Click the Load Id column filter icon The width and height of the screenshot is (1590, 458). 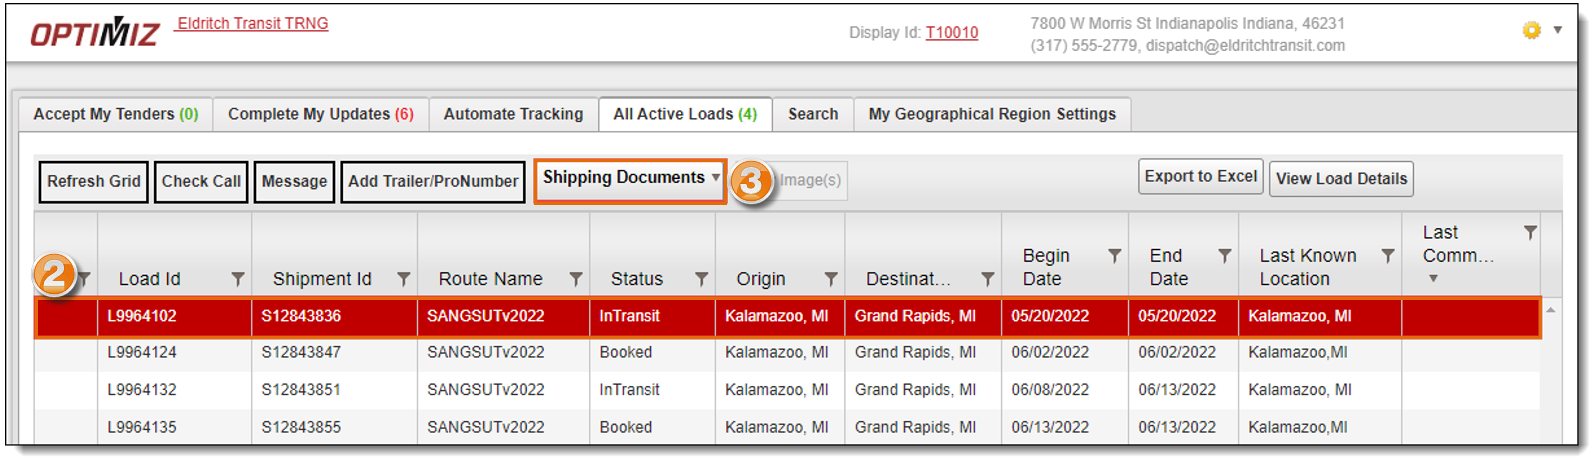[x=237, y=279]
